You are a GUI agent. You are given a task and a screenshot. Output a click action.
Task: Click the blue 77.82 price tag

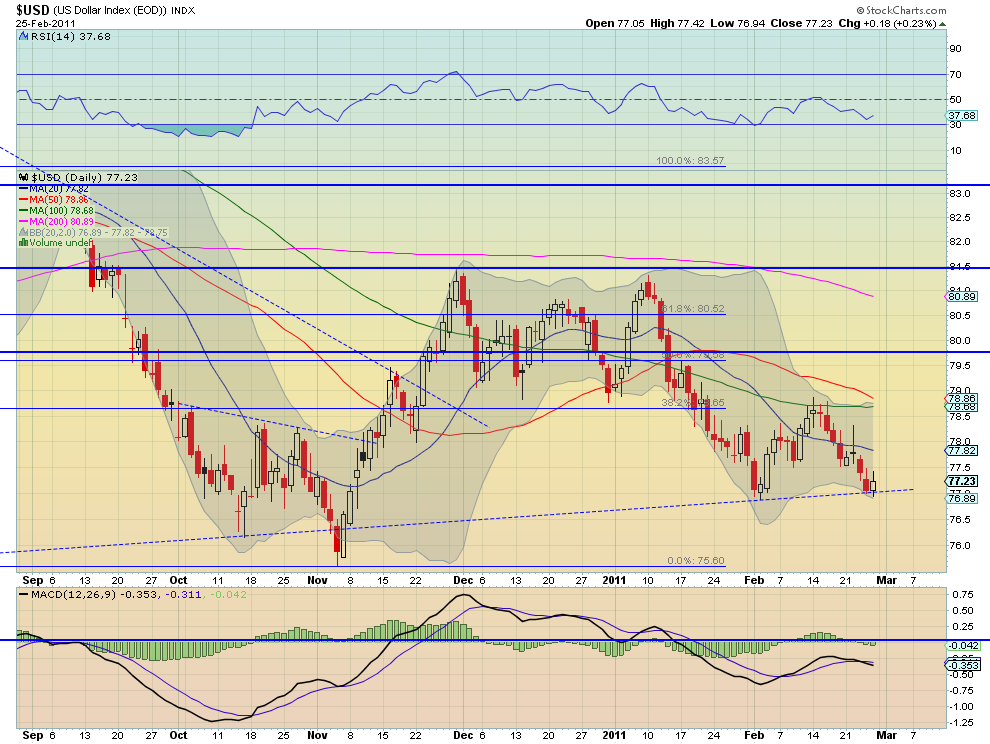pyautogui.click(x=962, y=450)
